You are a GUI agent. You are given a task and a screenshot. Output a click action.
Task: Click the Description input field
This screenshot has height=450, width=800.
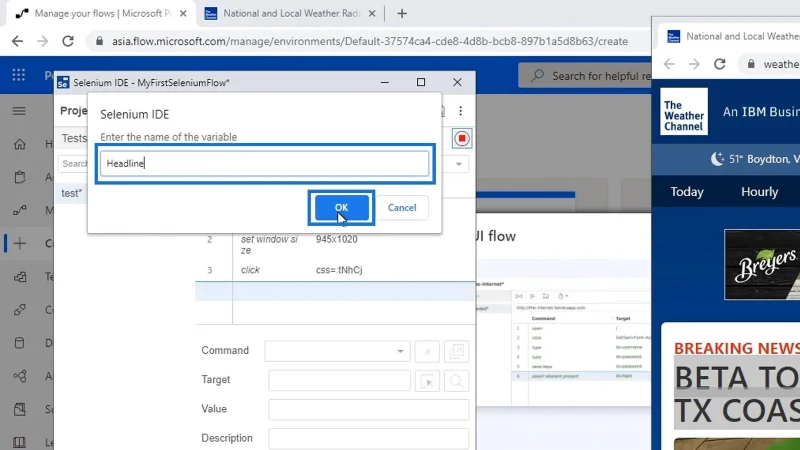coord(368,439)
